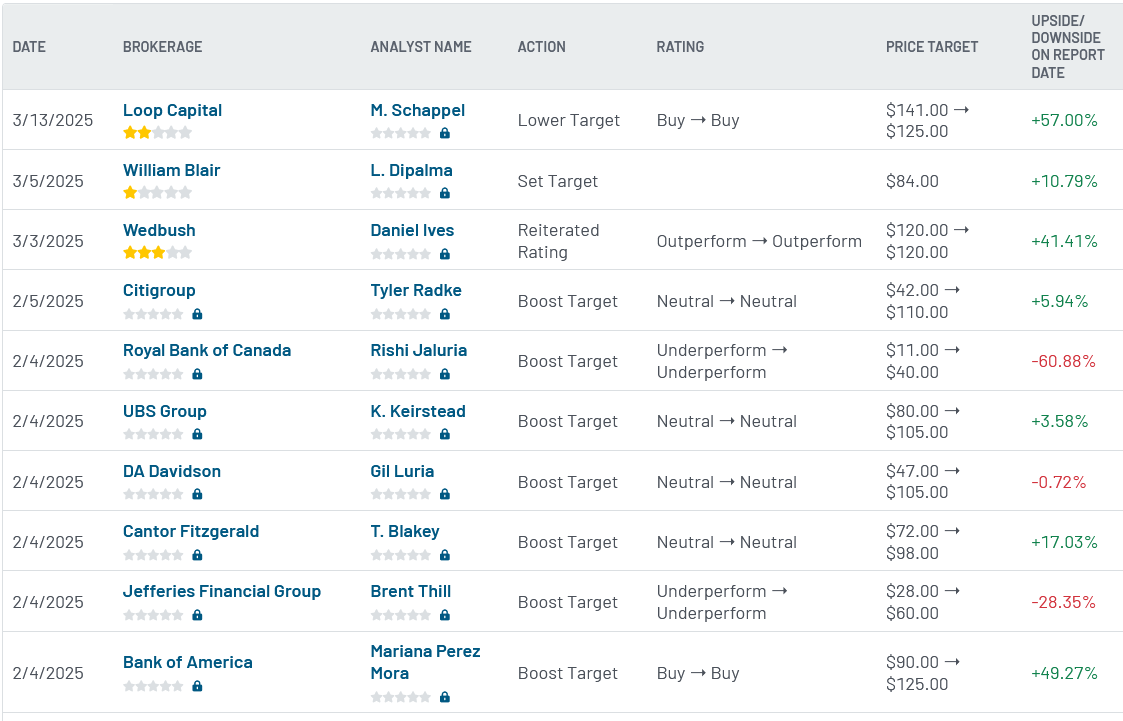This screenshot has height=721, width=1123.
Task: Sort by the Analyst Name column header
Action: (x=421, y=47)
